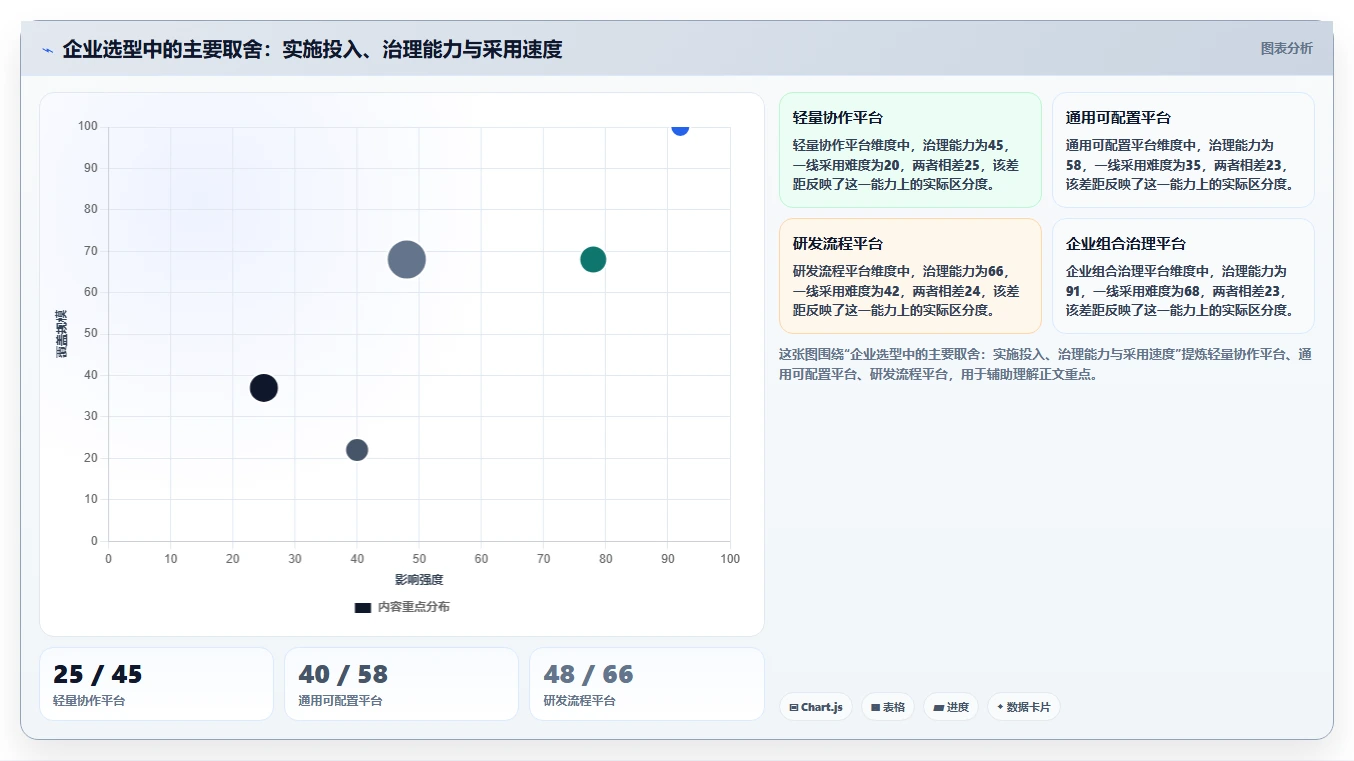Select the 25 / 45 stat card

pyautogui.click(x=156, y=684)
